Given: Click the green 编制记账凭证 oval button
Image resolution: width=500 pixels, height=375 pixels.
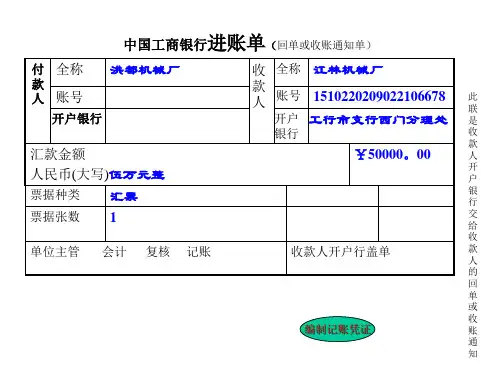Looking at the screenshot, I should [337, 329].
